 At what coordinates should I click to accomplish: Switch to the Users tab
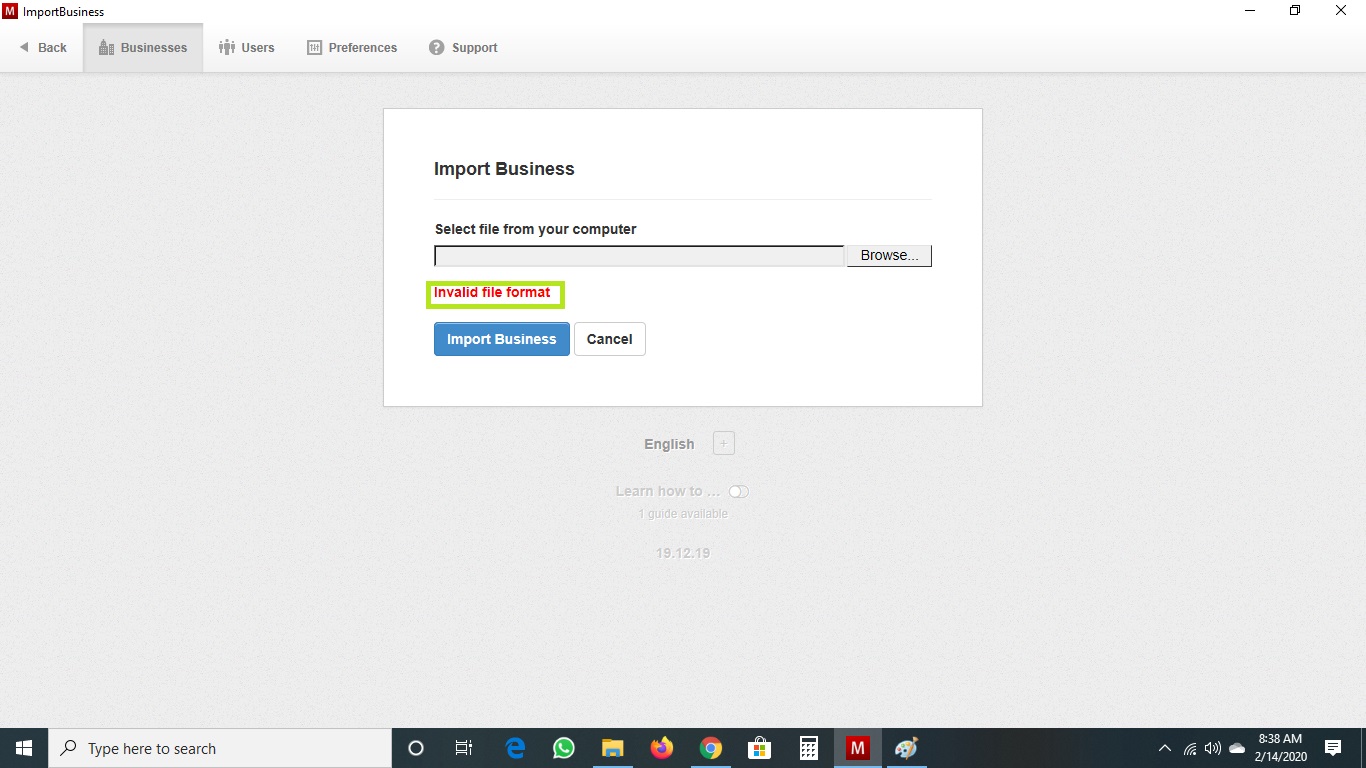[x=247, y=48]
